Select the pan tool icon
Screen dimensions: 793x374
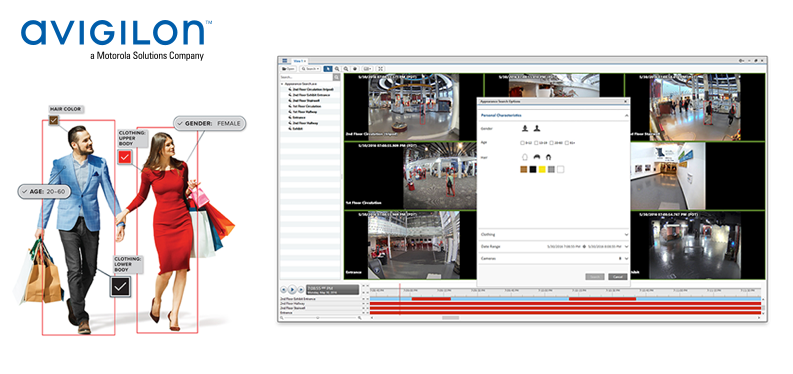point(355,69)
